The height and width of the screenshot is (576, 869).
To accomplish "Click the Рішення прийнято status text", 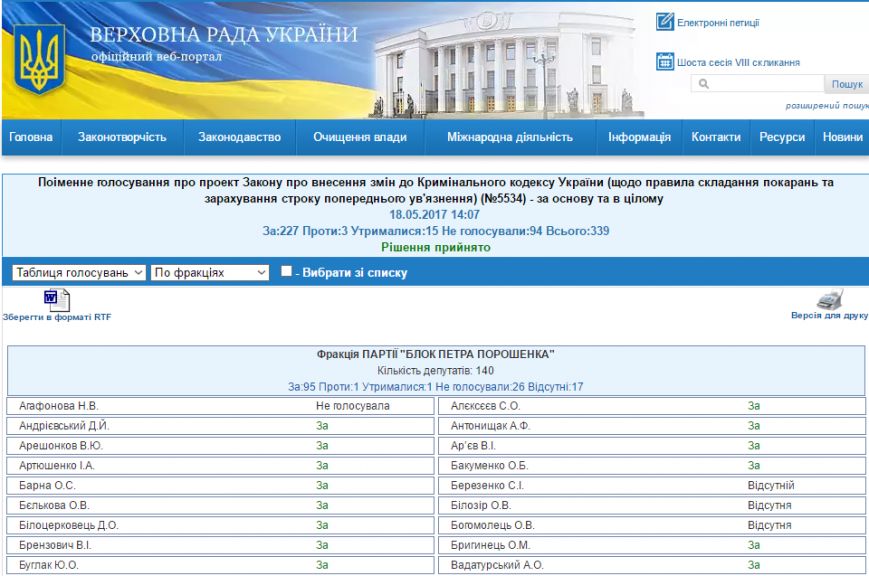I will coord(436,247).
